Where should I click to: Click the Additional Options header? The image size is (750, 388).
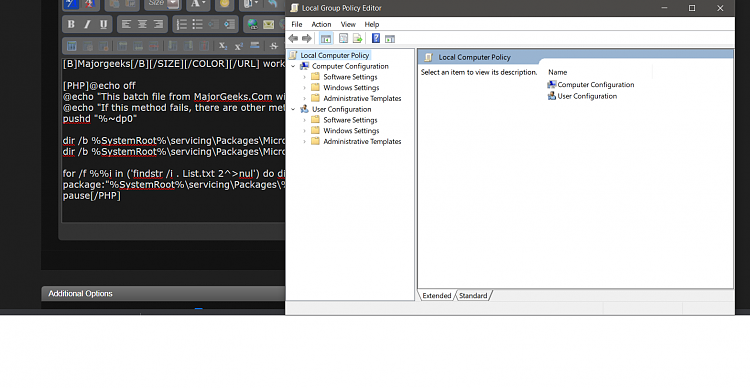click(80, 293)
